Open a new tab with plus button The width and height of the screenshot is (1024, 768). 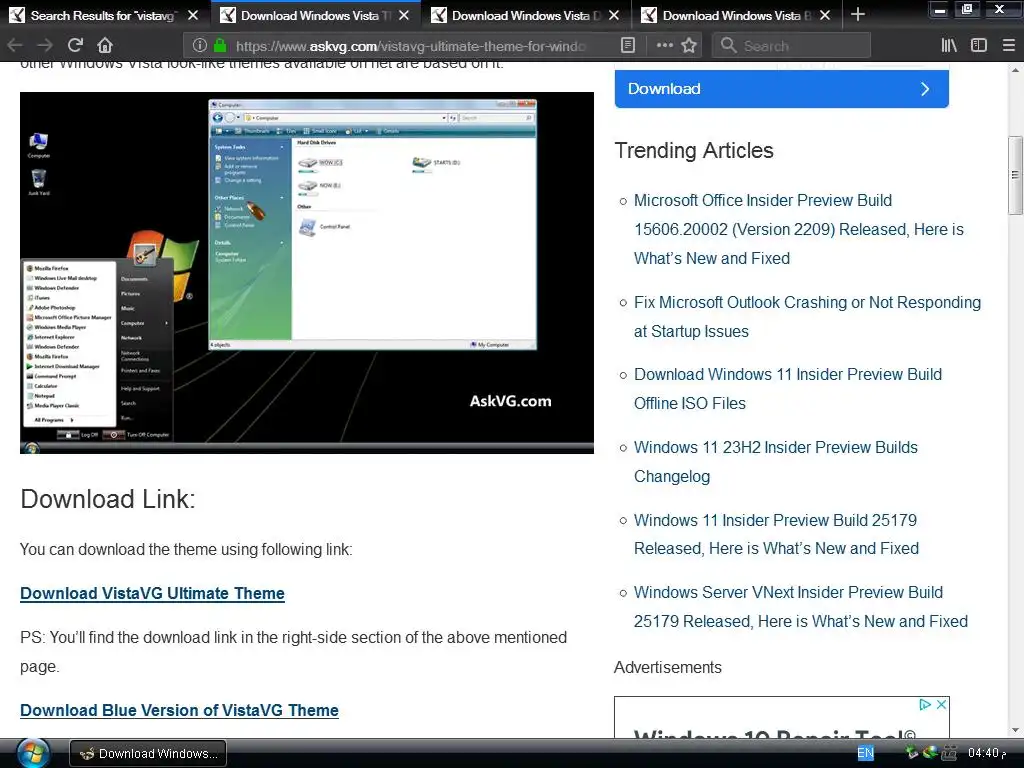click(858, 14)
